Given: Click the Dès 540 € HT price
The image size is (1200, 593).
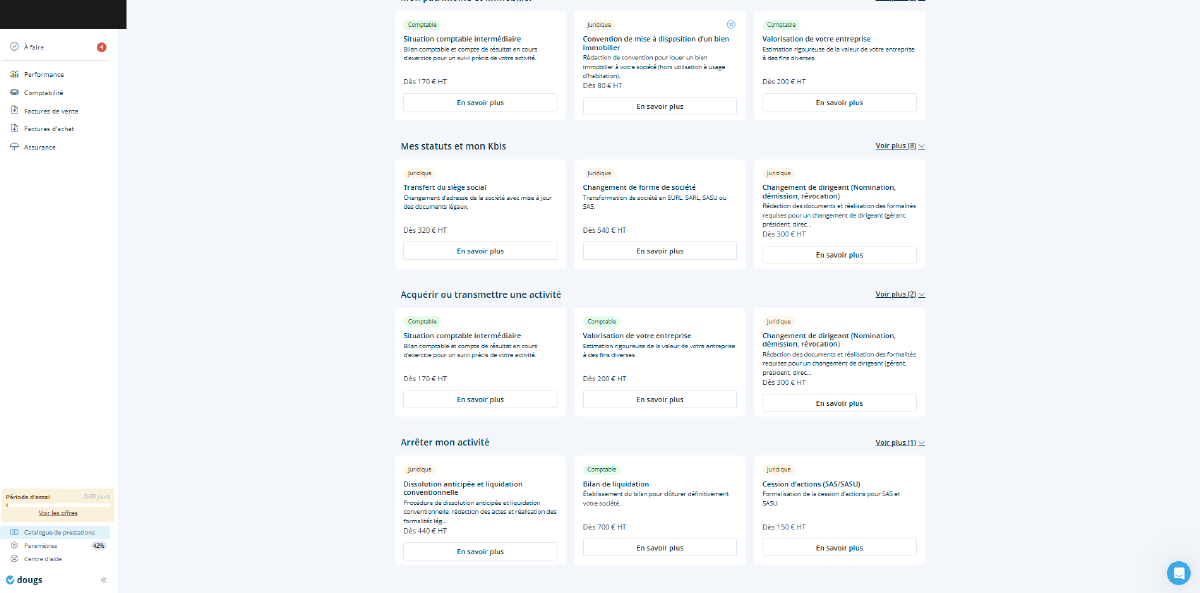Looking at the screenshot, I should tap(604, 230).
